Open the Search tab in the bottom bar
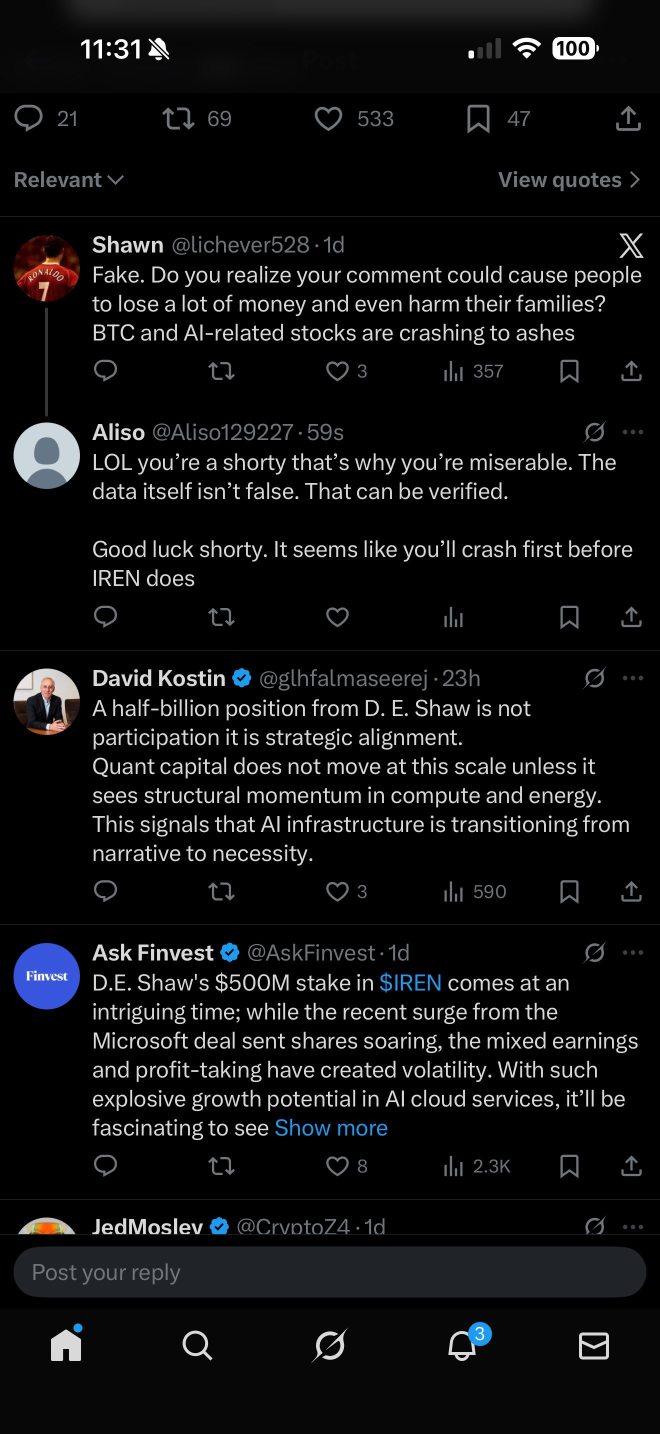Viewport: 660px width, 1434px height. pyautogui.click(x=197, y=1346)
